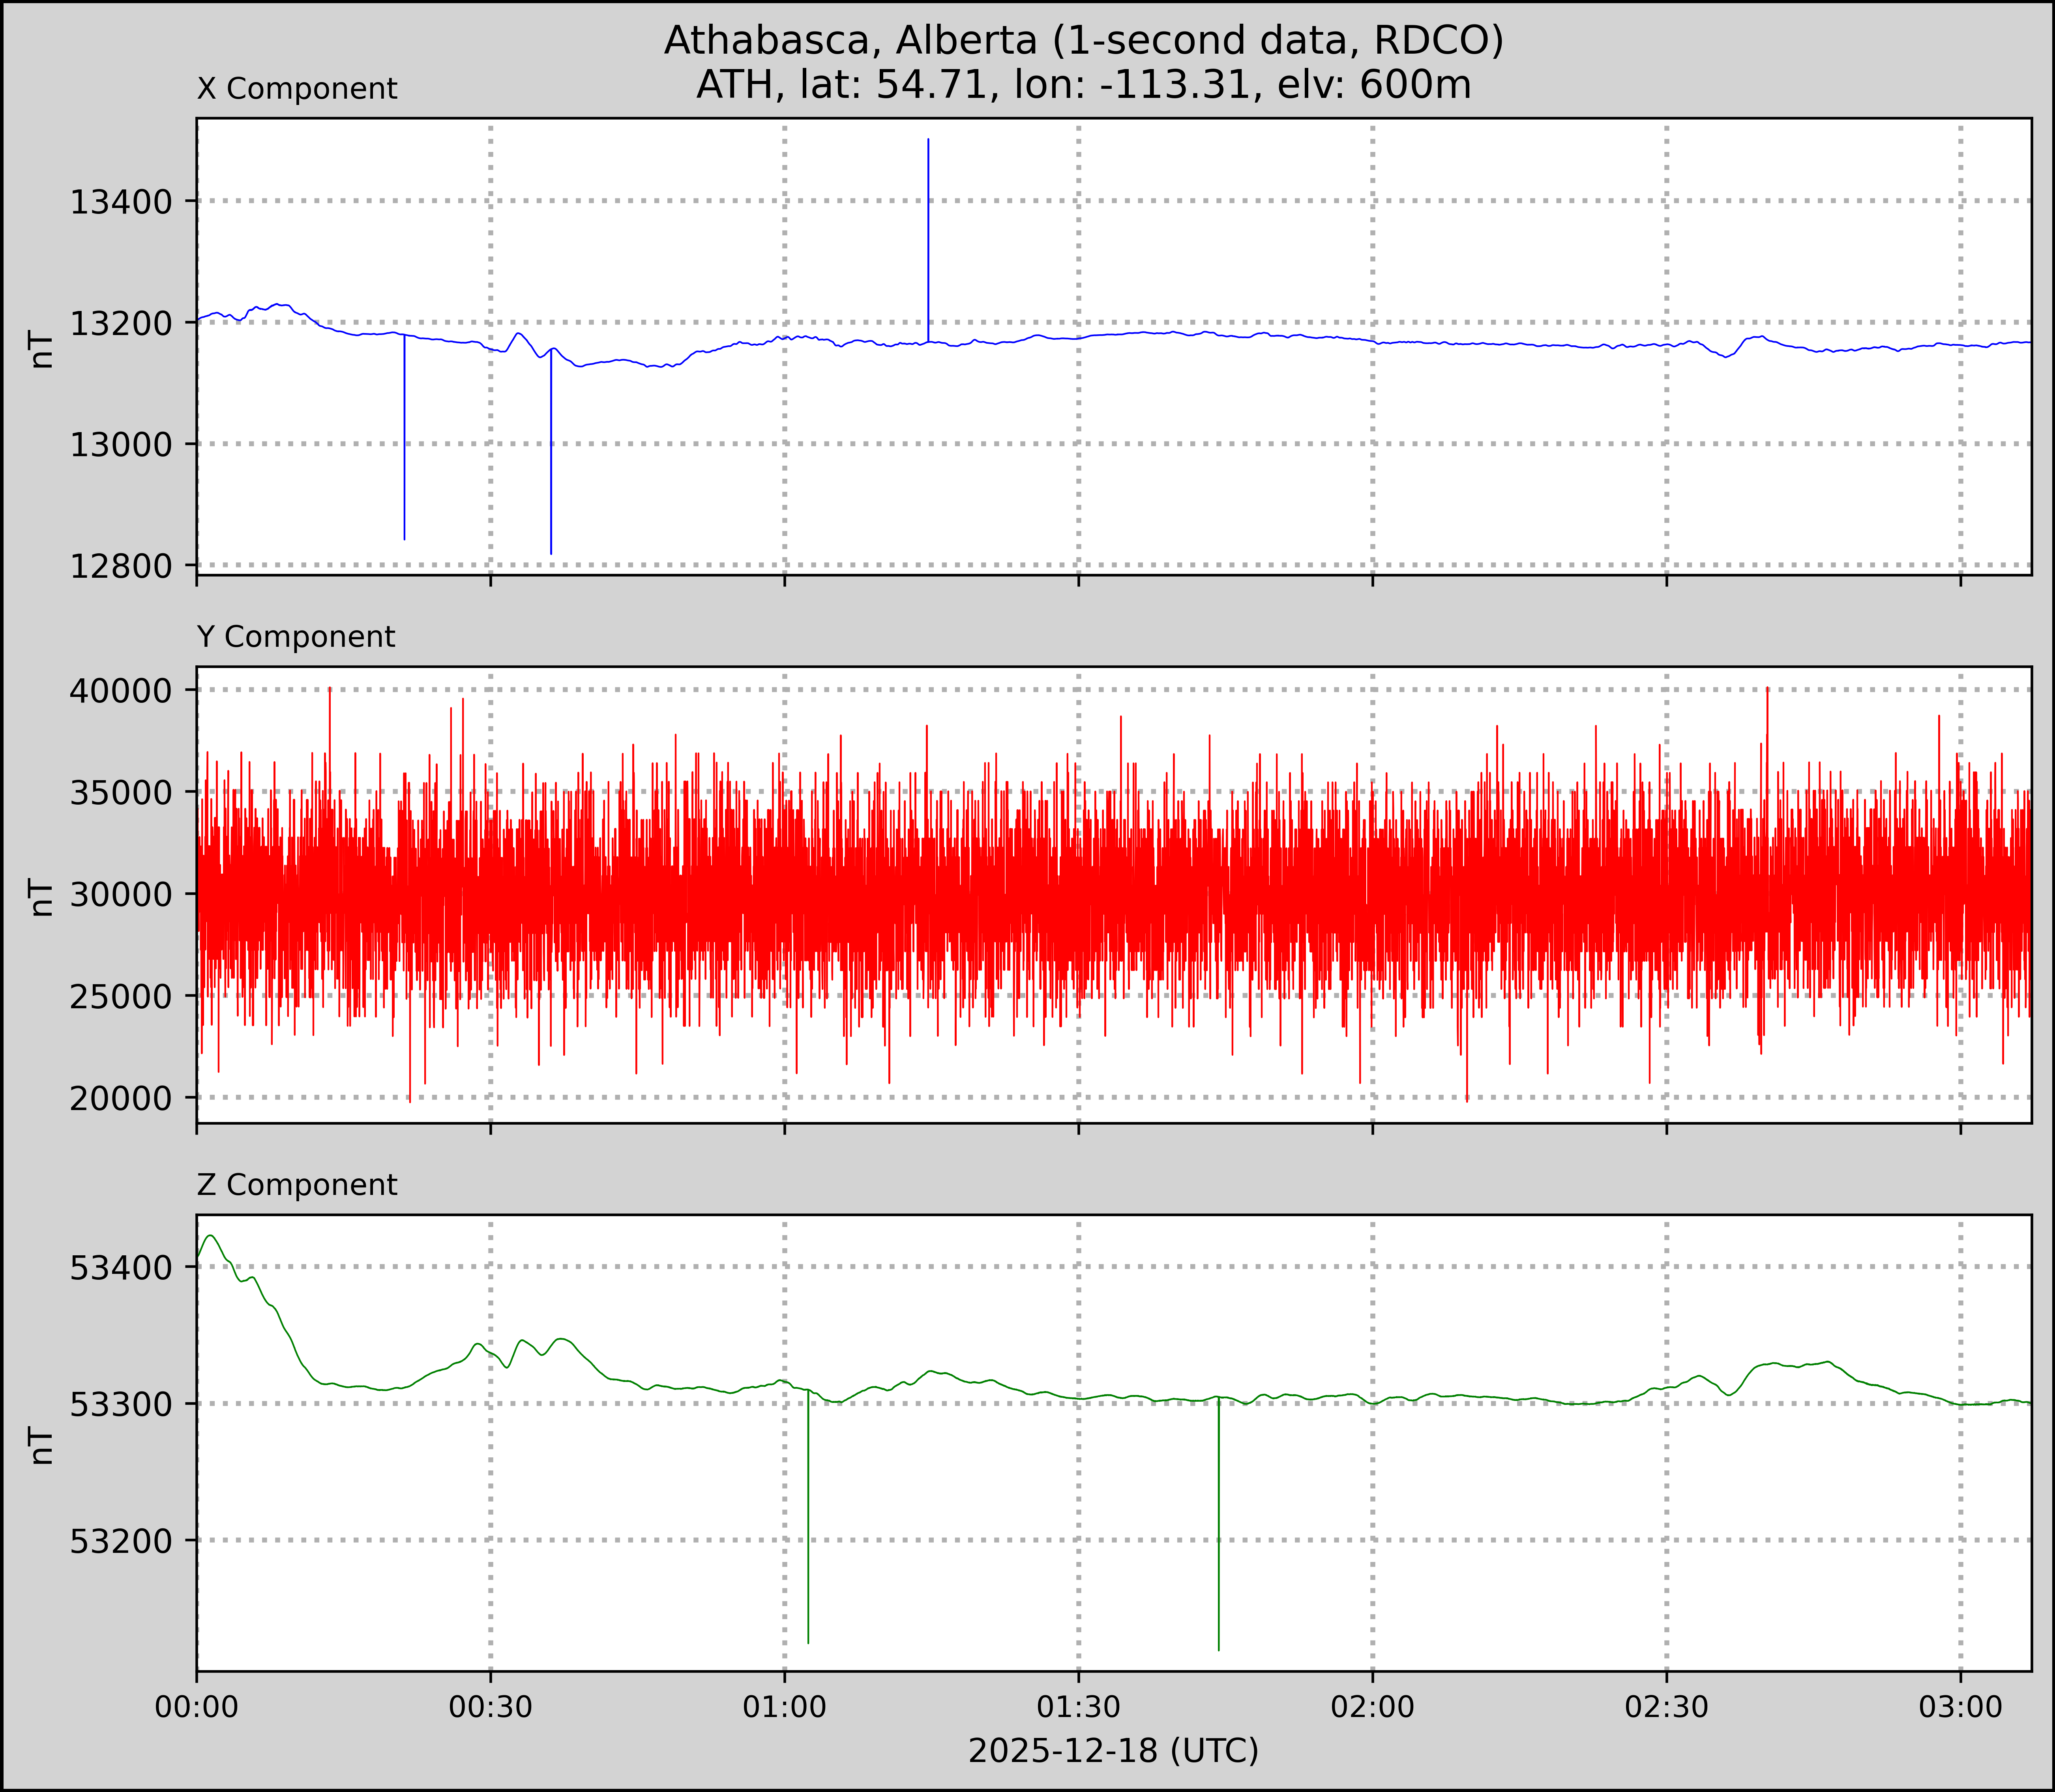2055x1792 pixels.
Task: Click the 00:30 time axis tick label
Action: tap(490, 1706)
